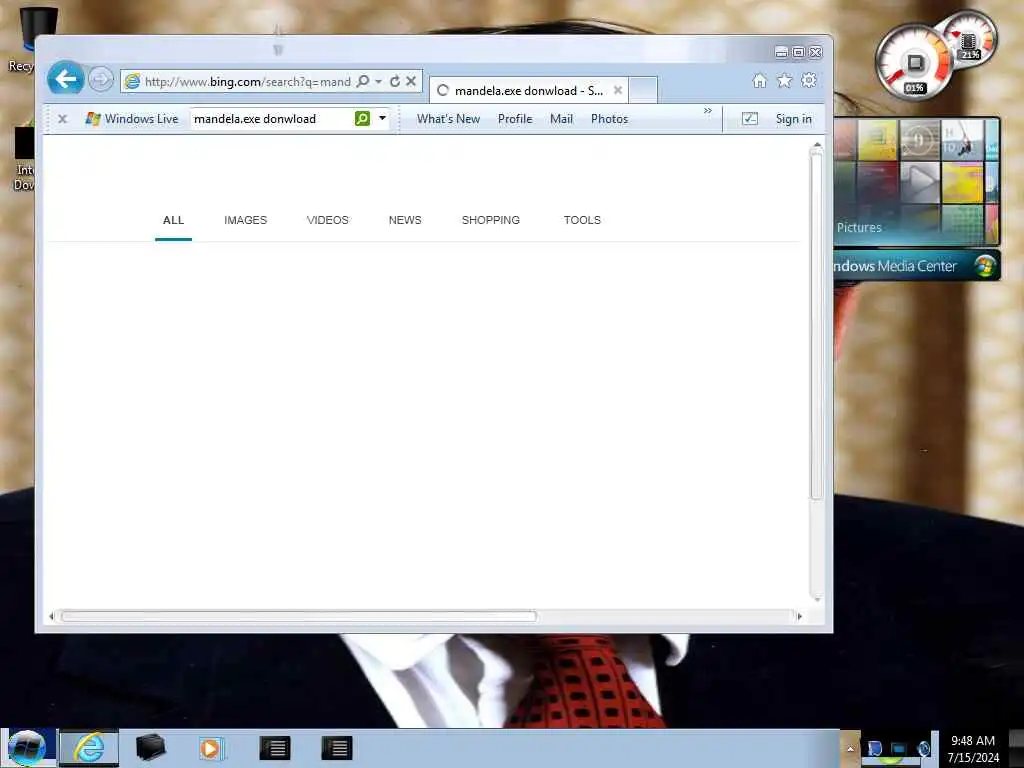Click the Windows Live logo button

tap(132, 119)
